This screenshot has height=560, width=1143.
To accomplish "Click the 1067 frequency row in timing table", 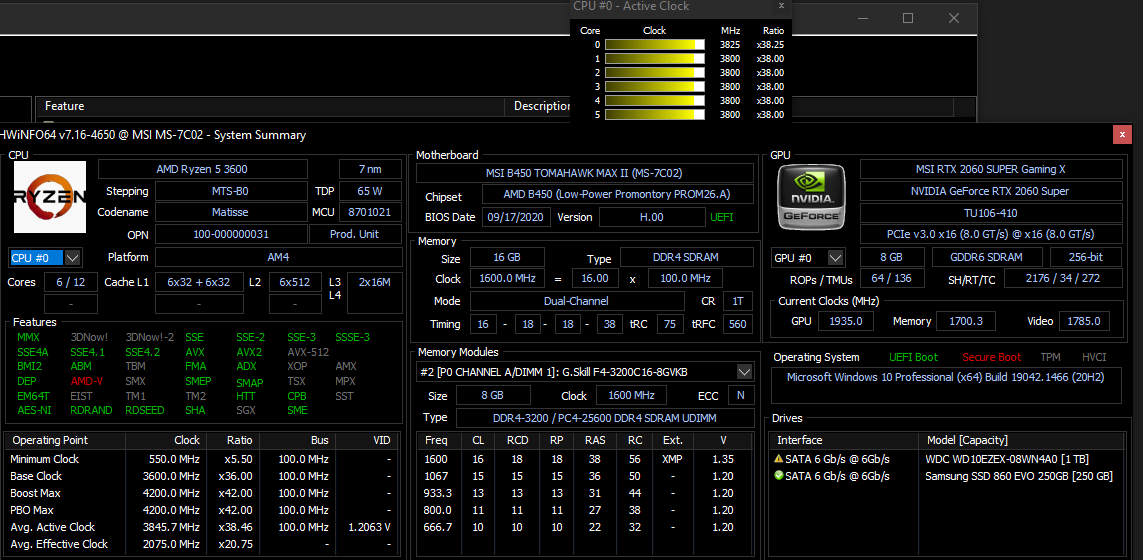I will click(x=583, y=476).
